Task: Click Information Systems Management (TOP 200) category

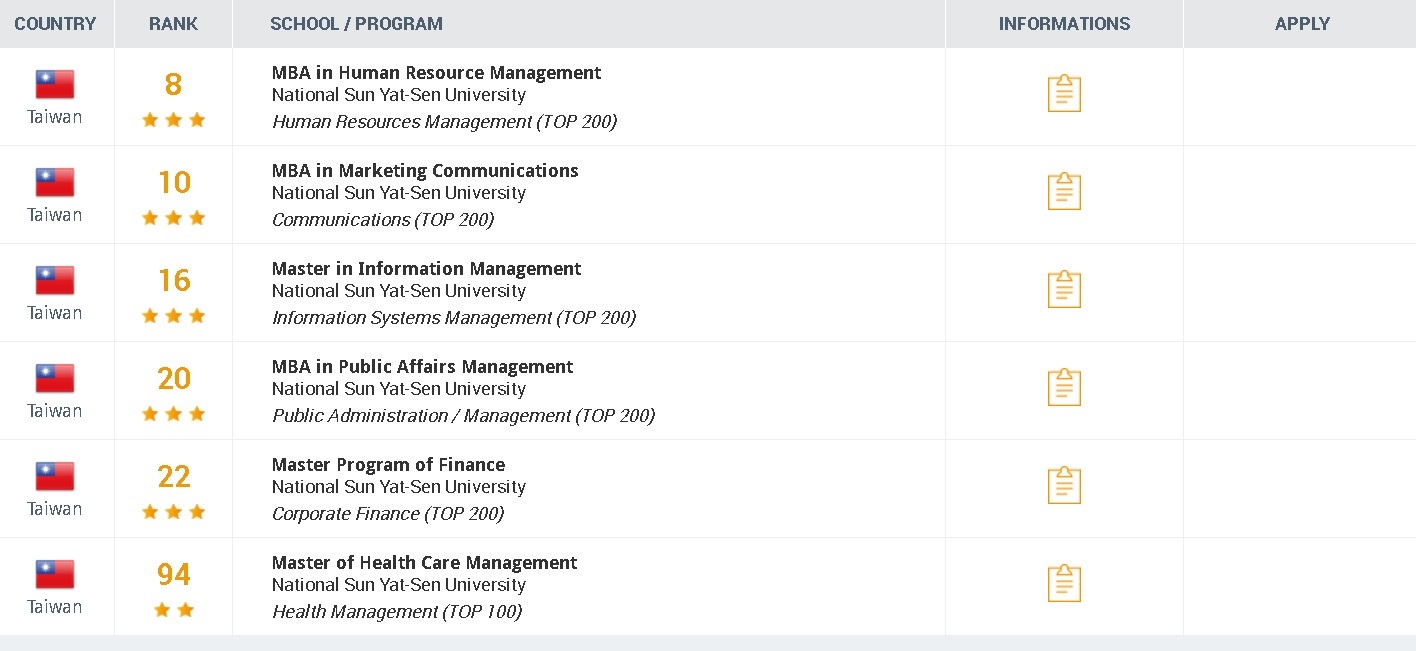Action: point(454,318)
